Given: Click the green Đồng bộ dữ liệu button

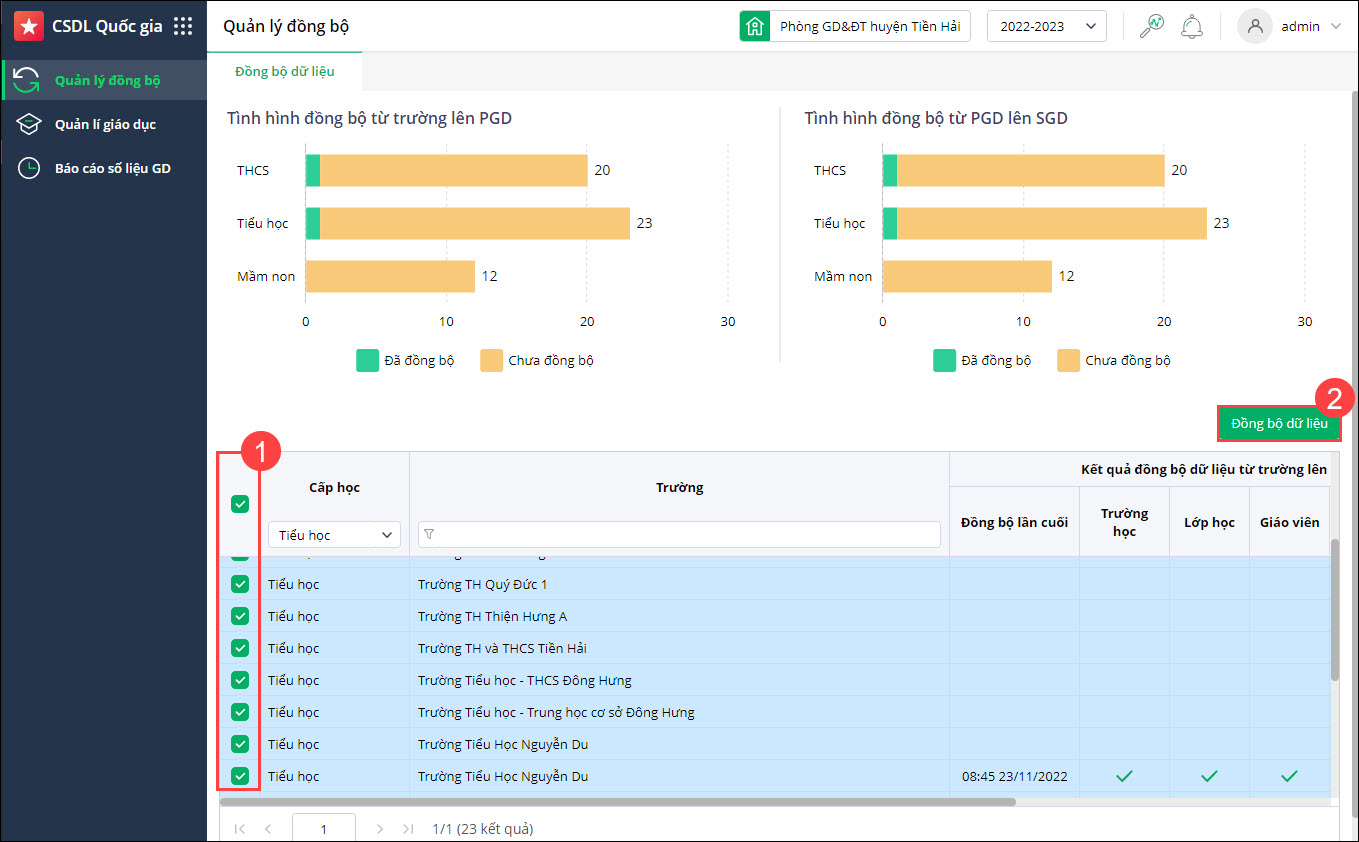Looking at the screenshot, I should (1279, 423).
